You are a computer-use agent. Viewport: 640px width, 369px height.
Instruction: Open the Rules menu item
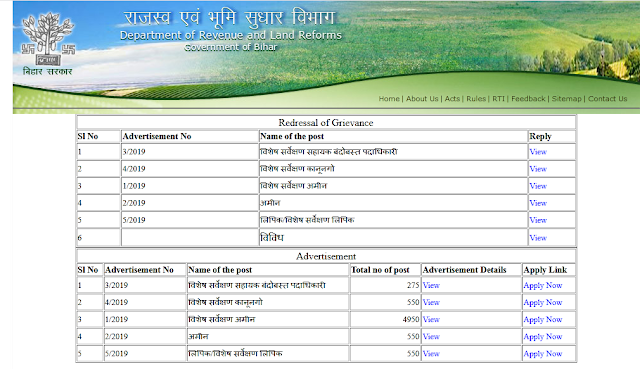click(x=476, y=99)
